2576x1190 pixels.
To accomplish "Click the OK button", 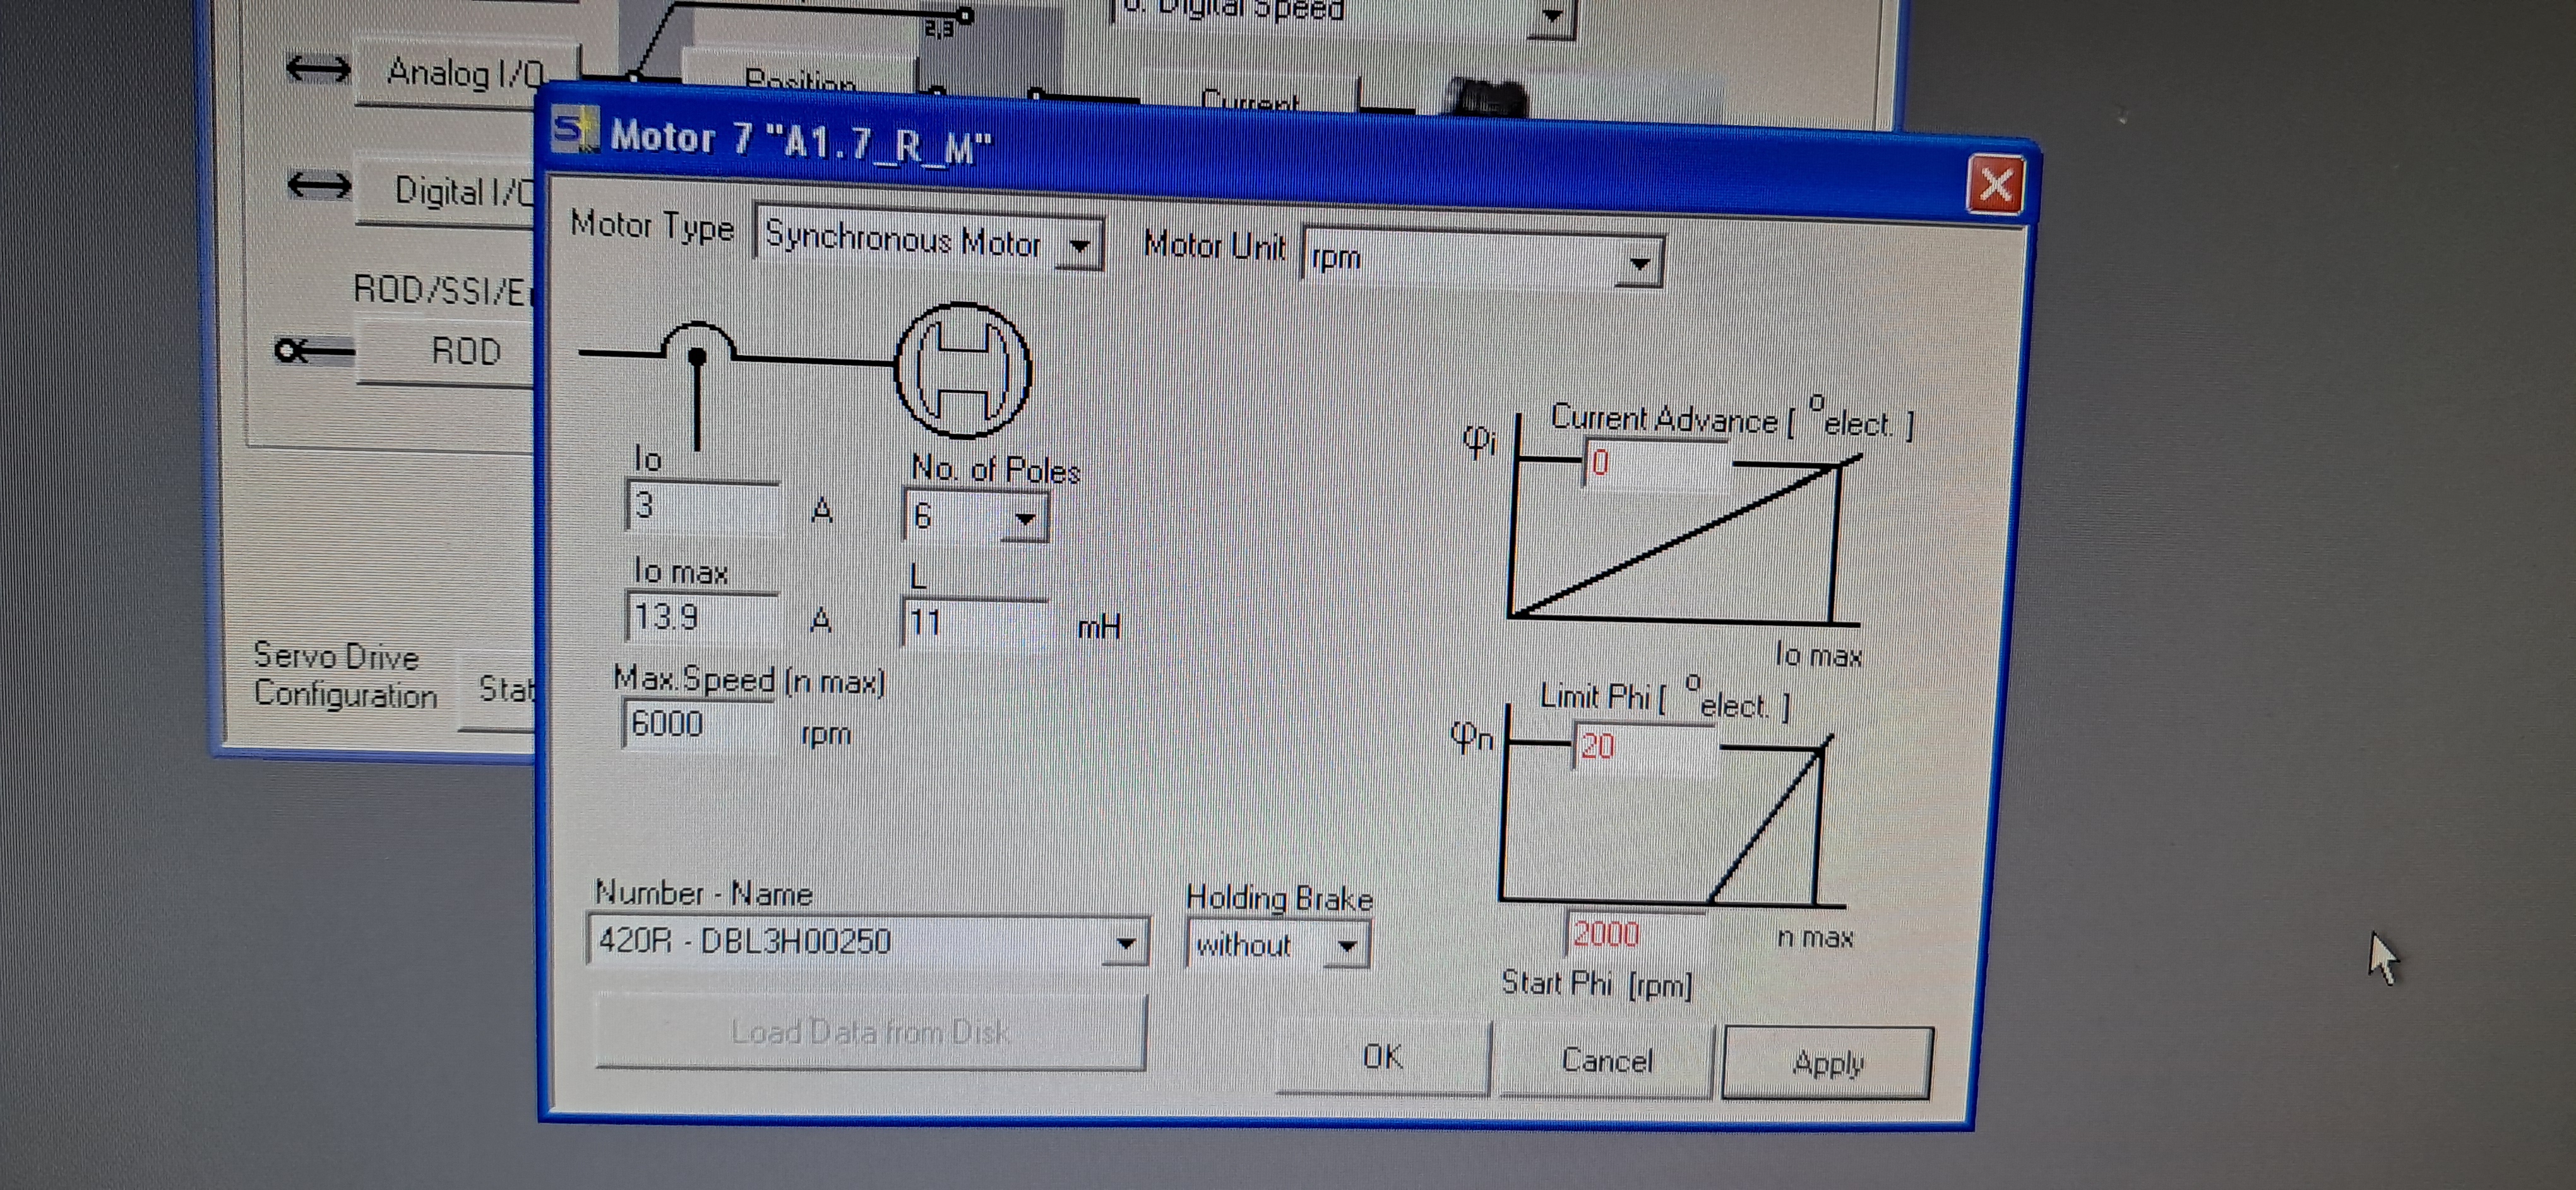I will 1383,1057.
